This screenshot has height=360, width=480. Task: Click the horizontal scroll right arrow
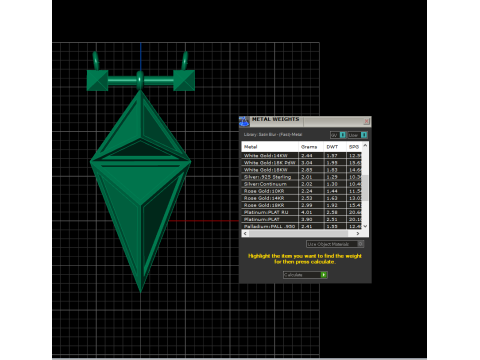pos(358,233)
